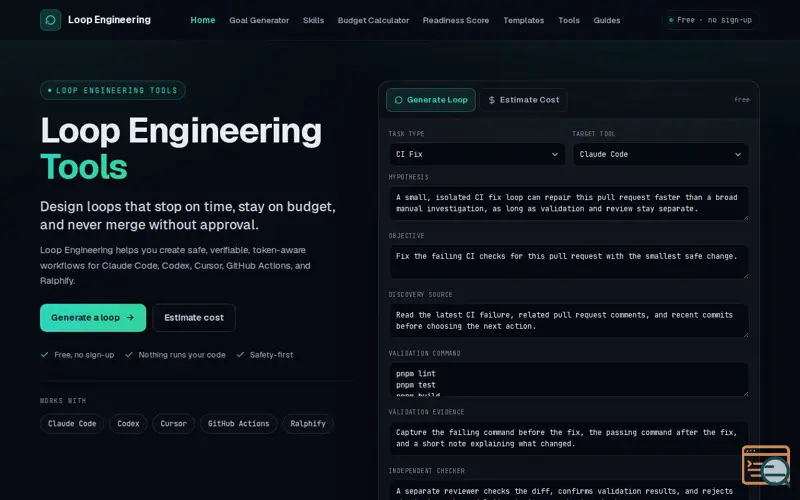Click the Estimate cost hero button
Image resolution: width=800 pixels, height=500 pixels.
[194, 318]
